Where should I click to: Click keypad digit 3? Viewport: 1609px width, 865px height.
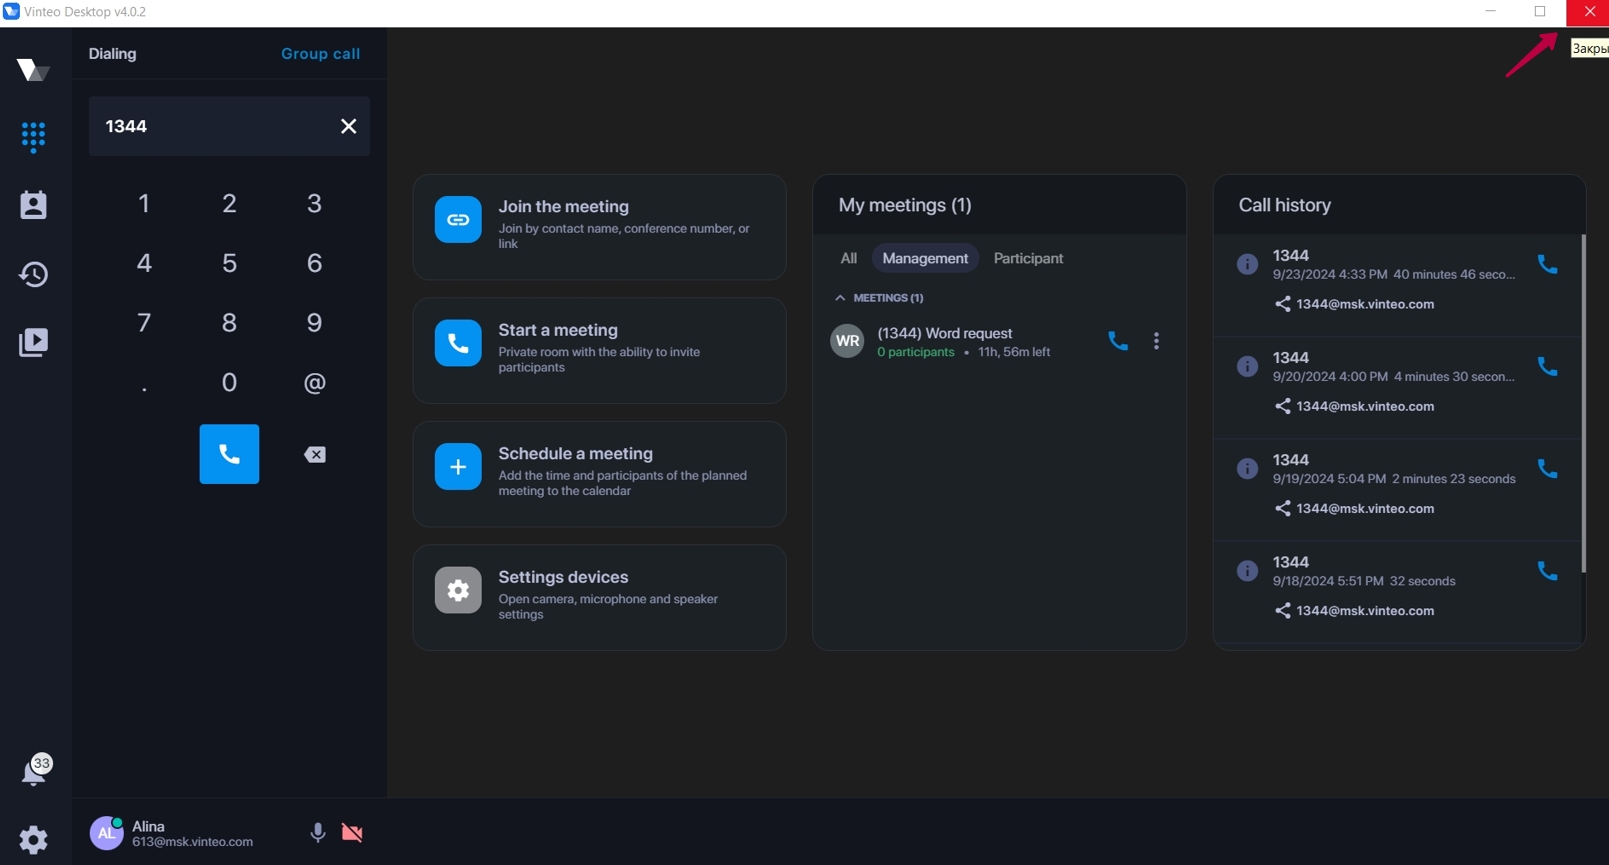click(x=314, y=204)
